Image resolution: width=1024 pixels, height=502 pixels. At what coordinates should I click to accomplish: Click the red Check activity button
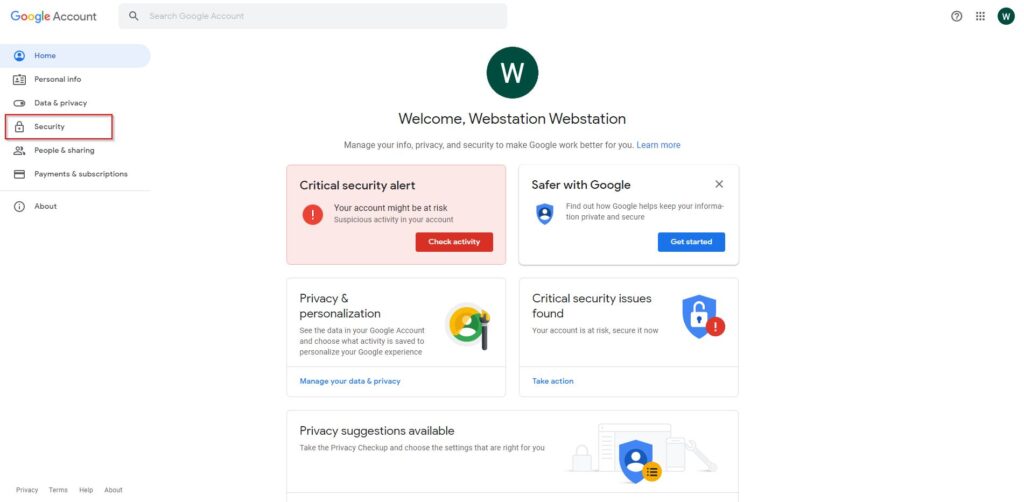[454, 242]
